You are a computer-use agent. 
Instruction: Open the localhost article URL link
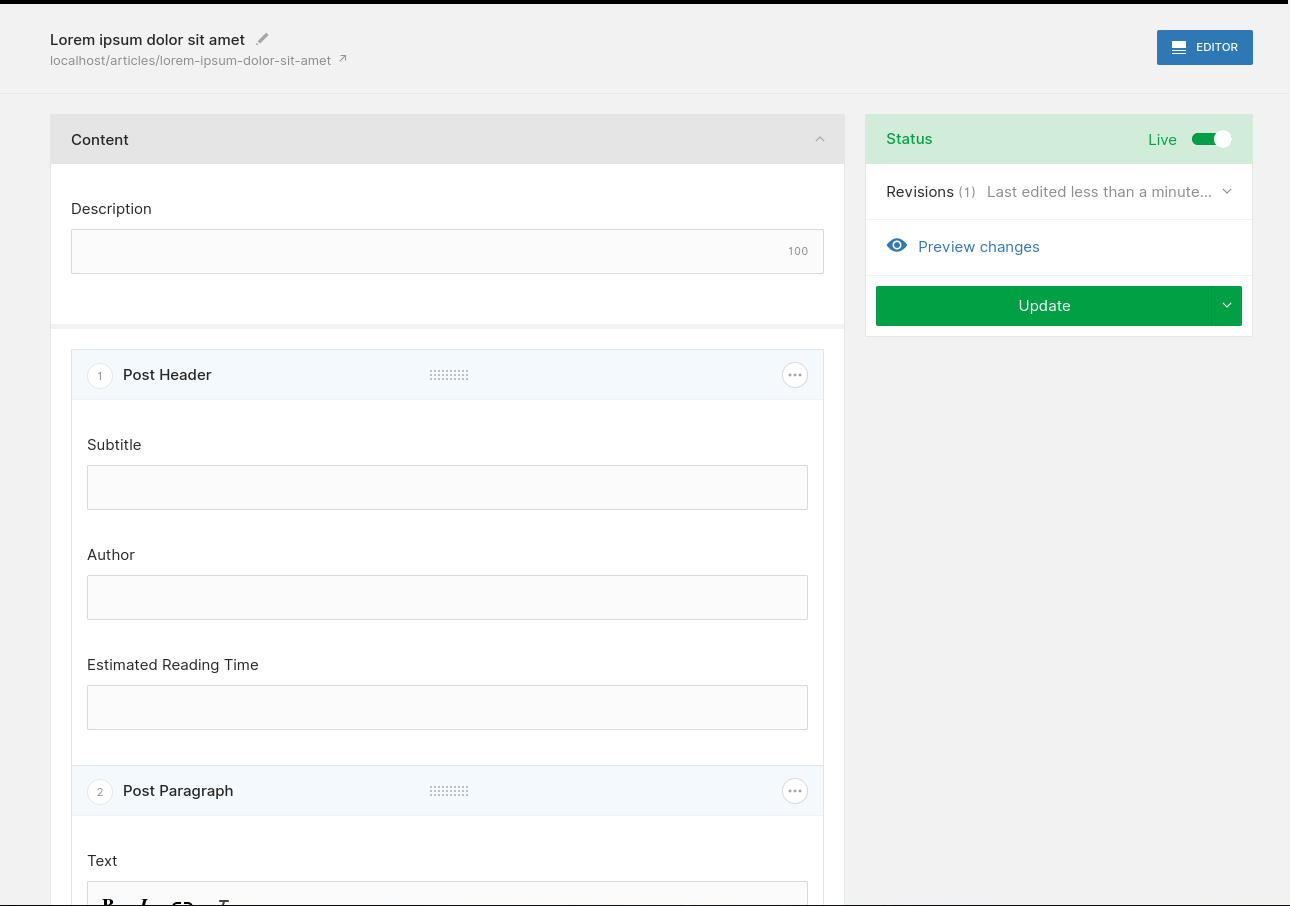tap(190, 60)
